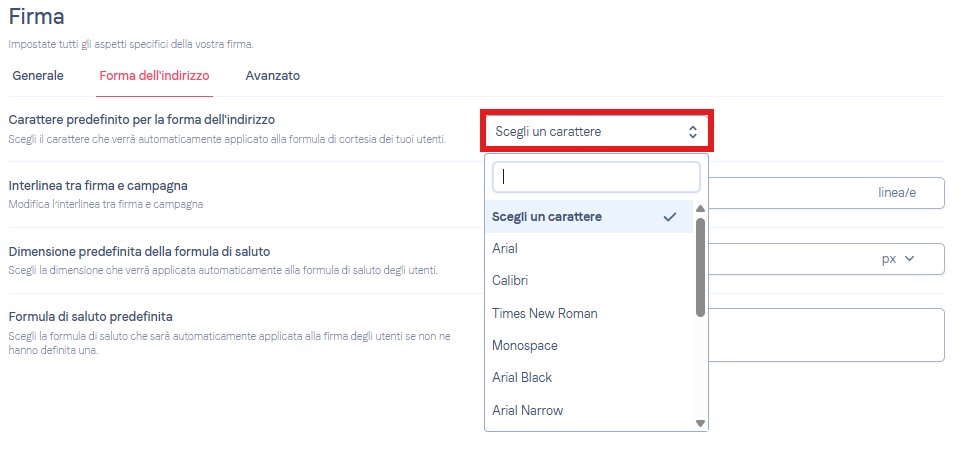Click the font list scrollbar thumb
This screenshot has height=451, width=963.
click(x=700, y=267)
